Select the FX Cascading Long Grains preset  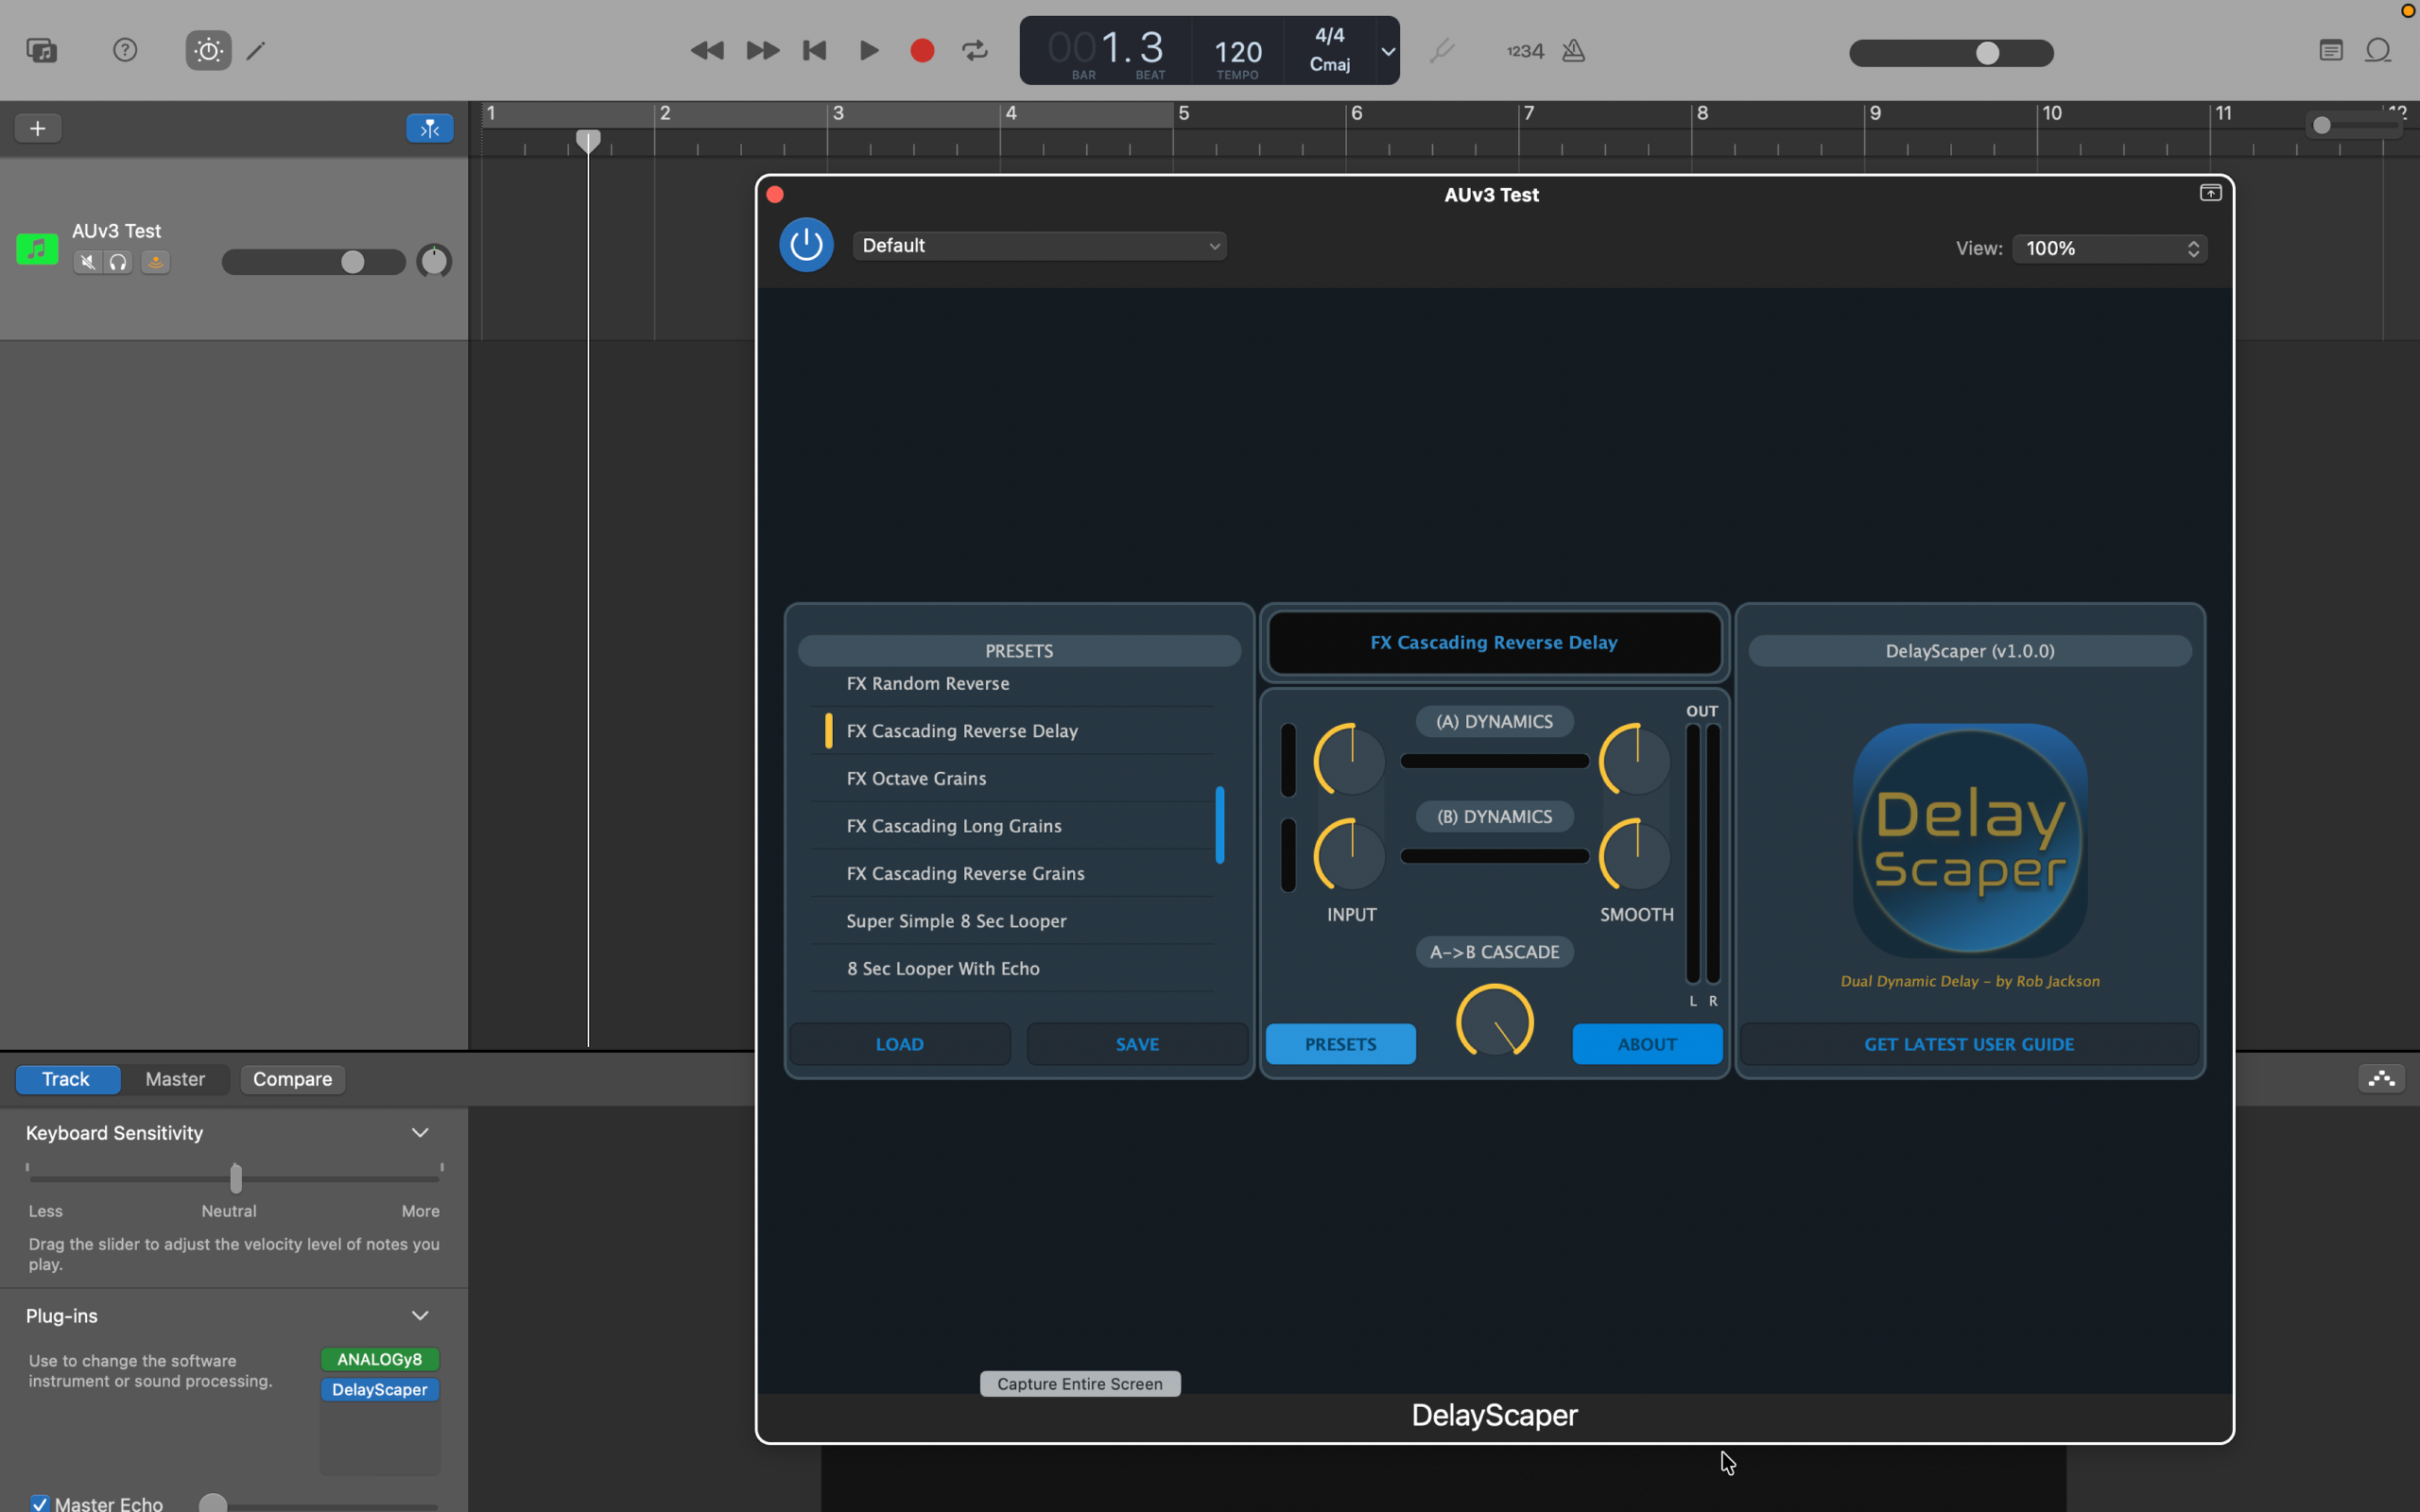(x=1012, y=826)
